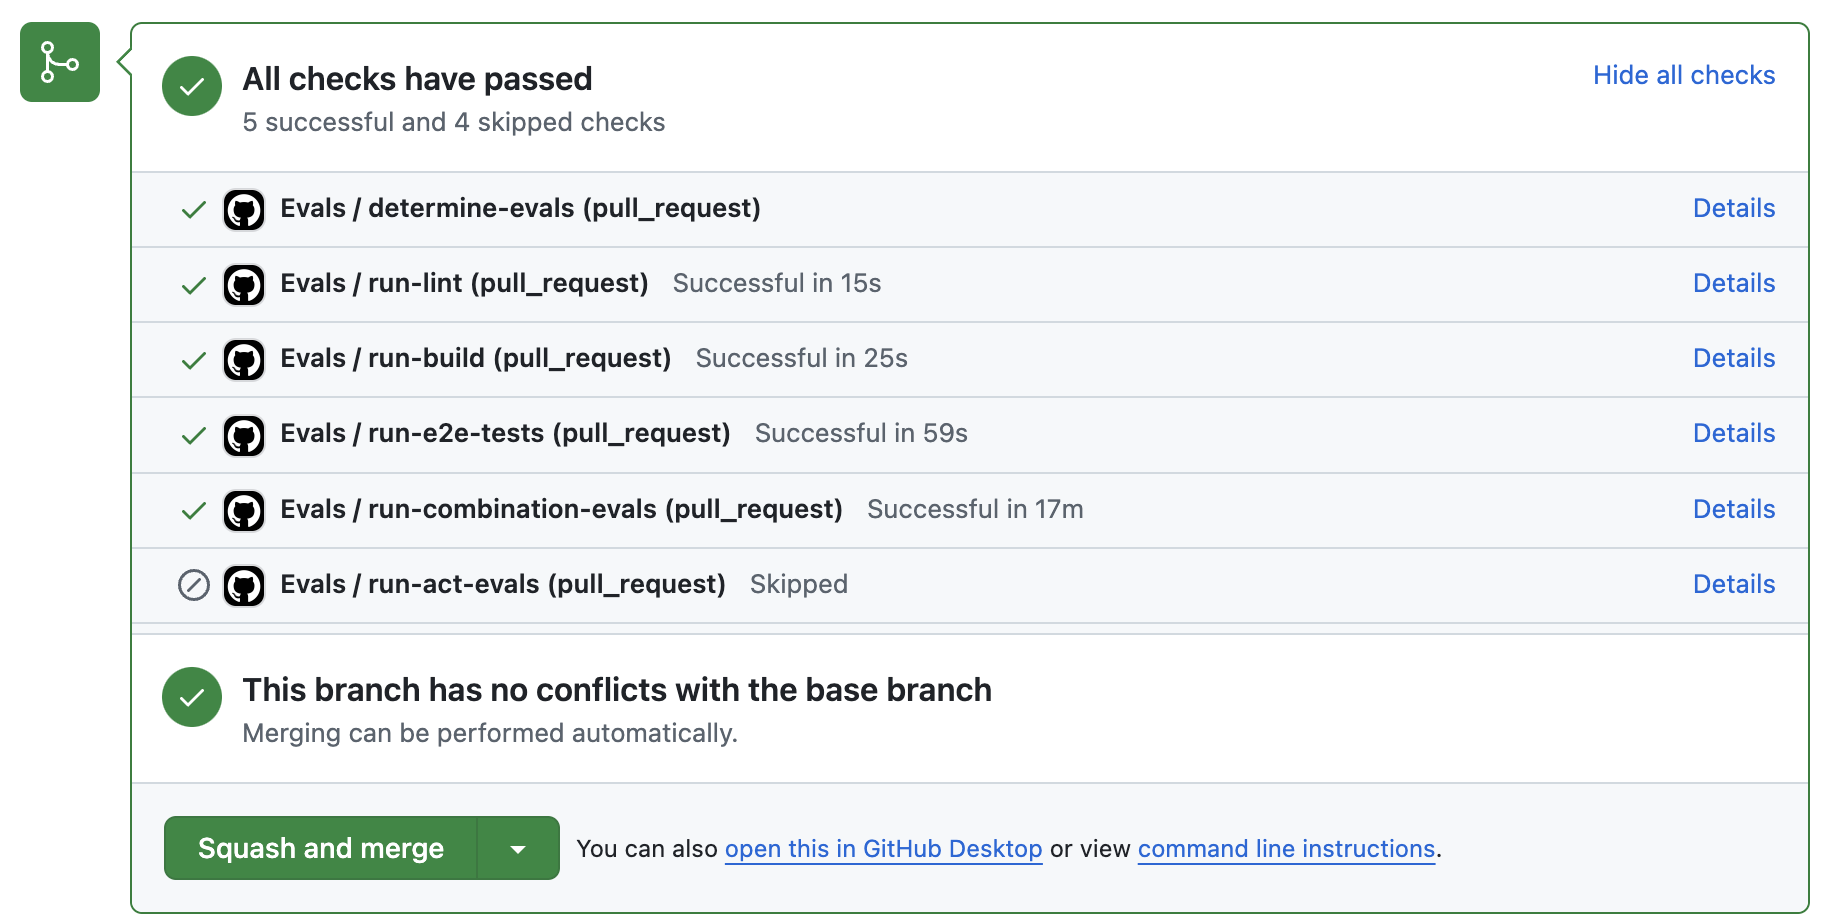Image resolution: width=1842 pixels, height=924 pixels.
Task: Open Details for run-build check
Action: coord(1733,358)
